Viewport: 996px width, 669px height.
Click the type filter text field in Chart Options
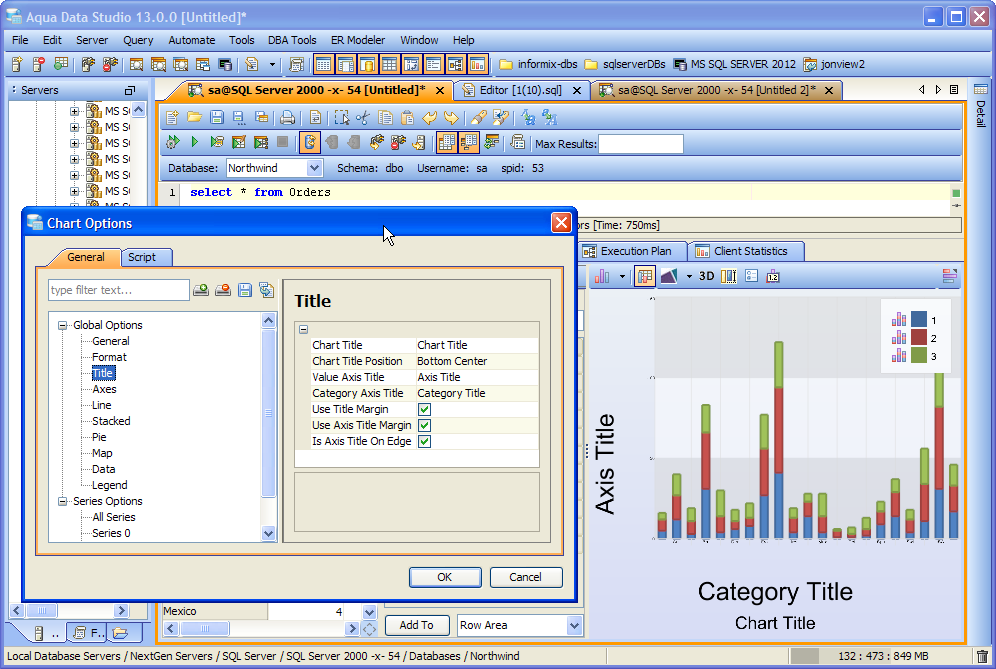point(119,290)
